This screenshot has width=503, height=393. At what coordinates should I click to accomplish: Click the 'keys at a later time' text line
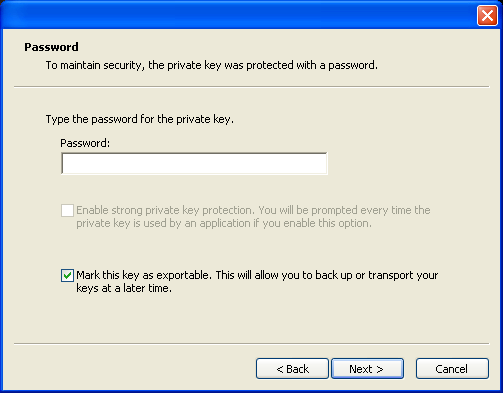[124, 288]
